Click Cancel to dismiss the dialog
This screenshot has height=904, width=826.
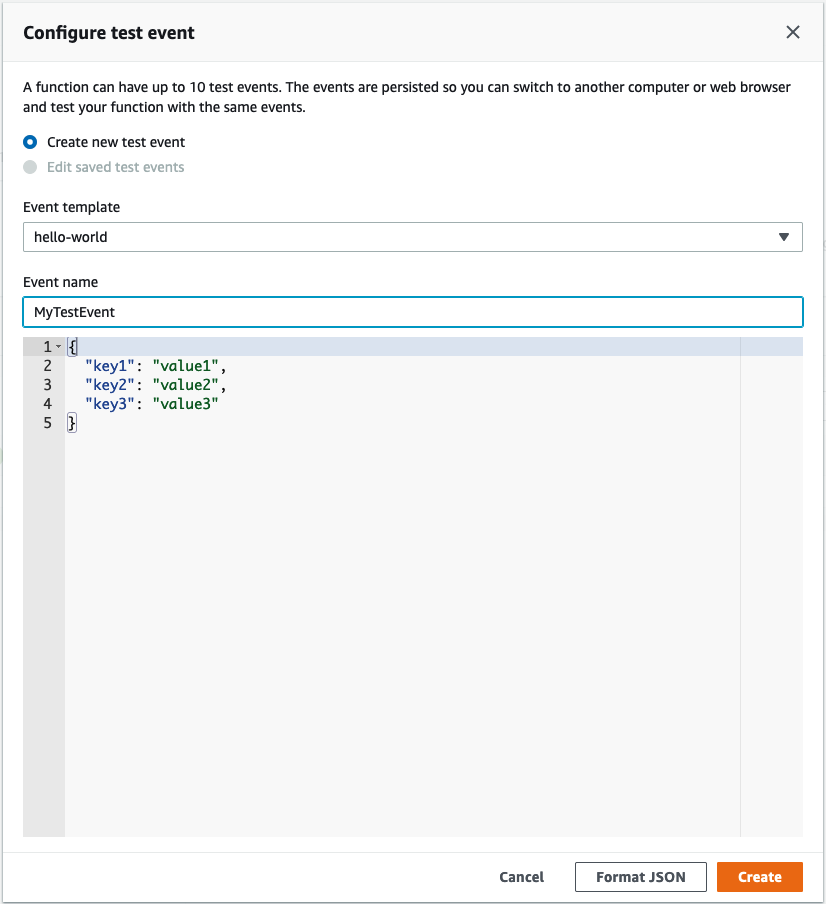click(x=521, y=877)
